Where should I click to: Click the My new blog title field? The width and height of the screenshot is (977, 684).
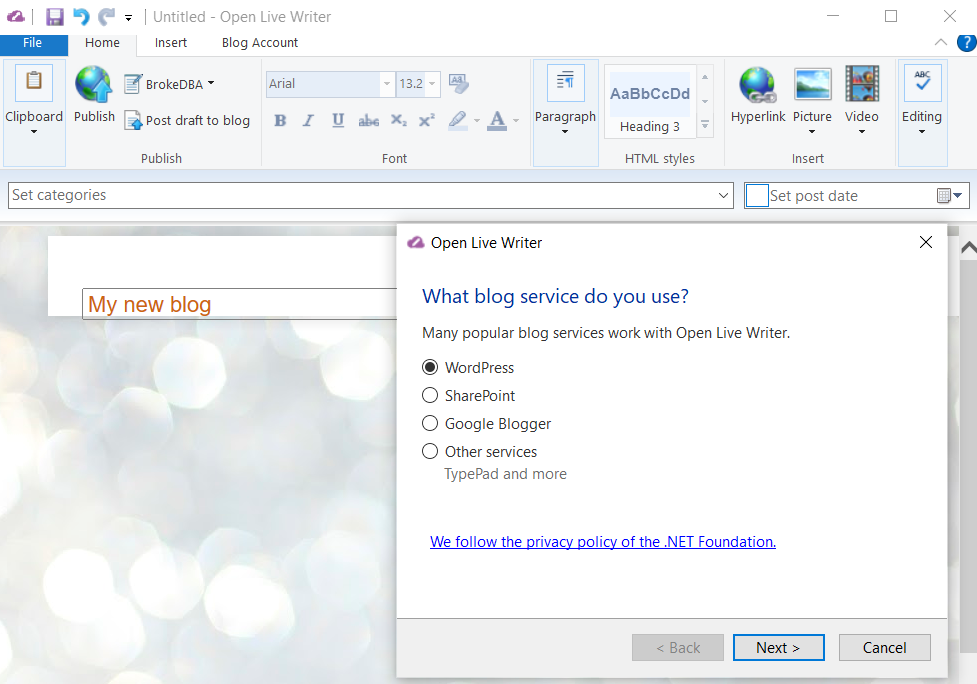pyautogui.click(x=240, y=304)
